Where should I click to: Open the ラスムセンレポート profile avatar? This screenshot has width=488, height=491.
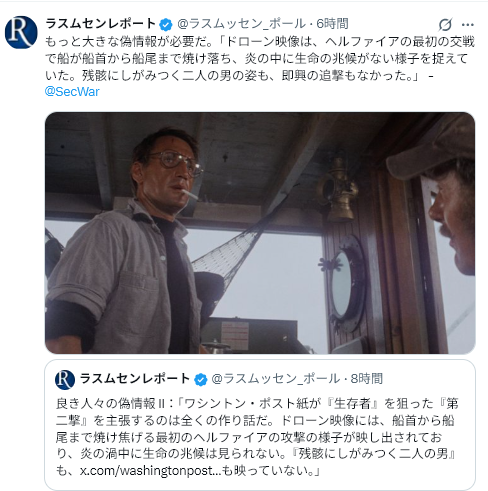click(21, 32)
